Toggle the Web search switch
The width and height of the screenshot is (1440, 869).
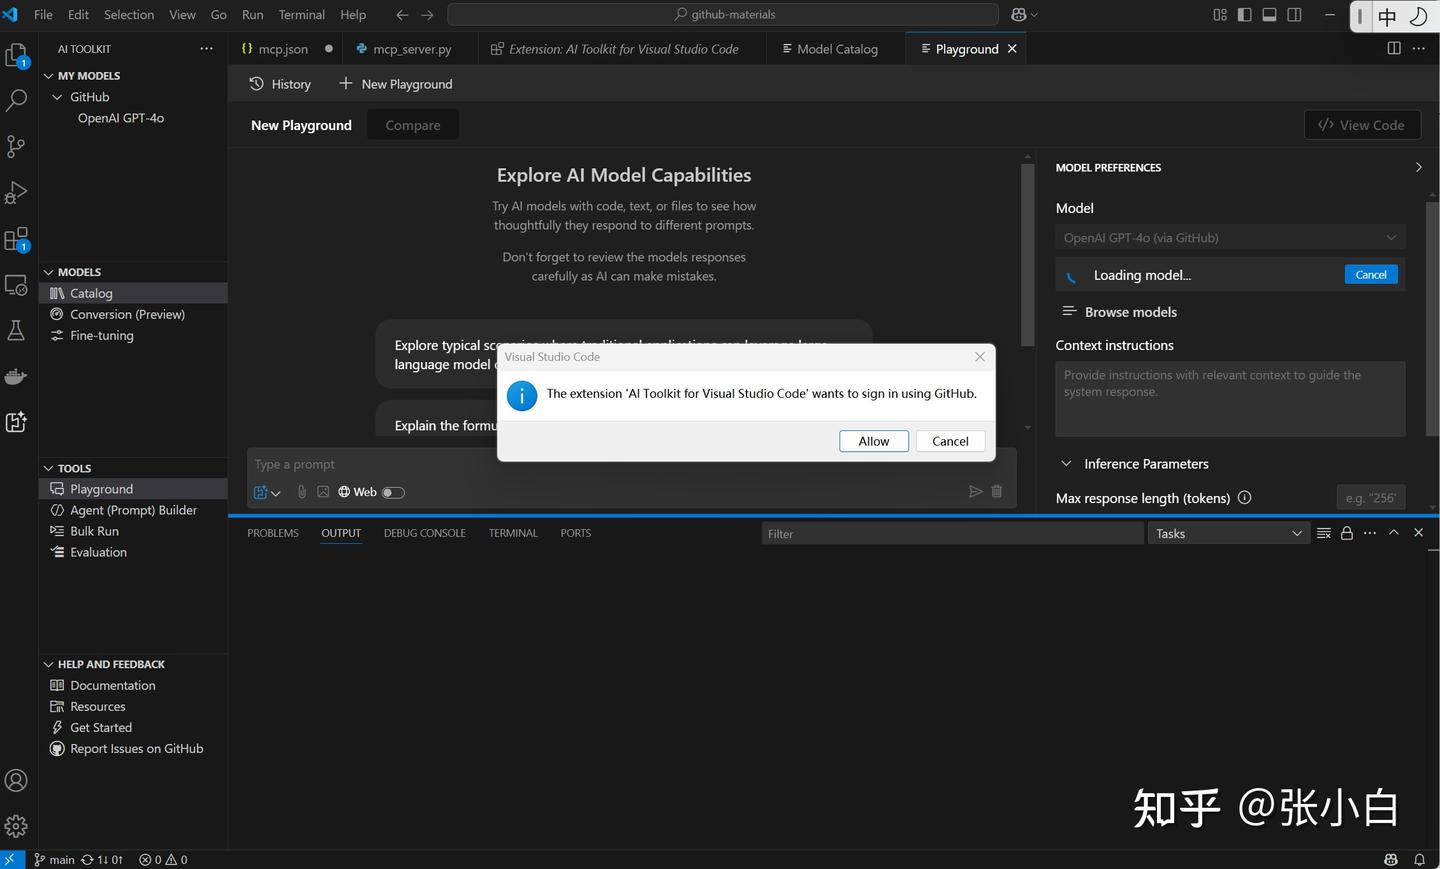[x=393, y=492]
